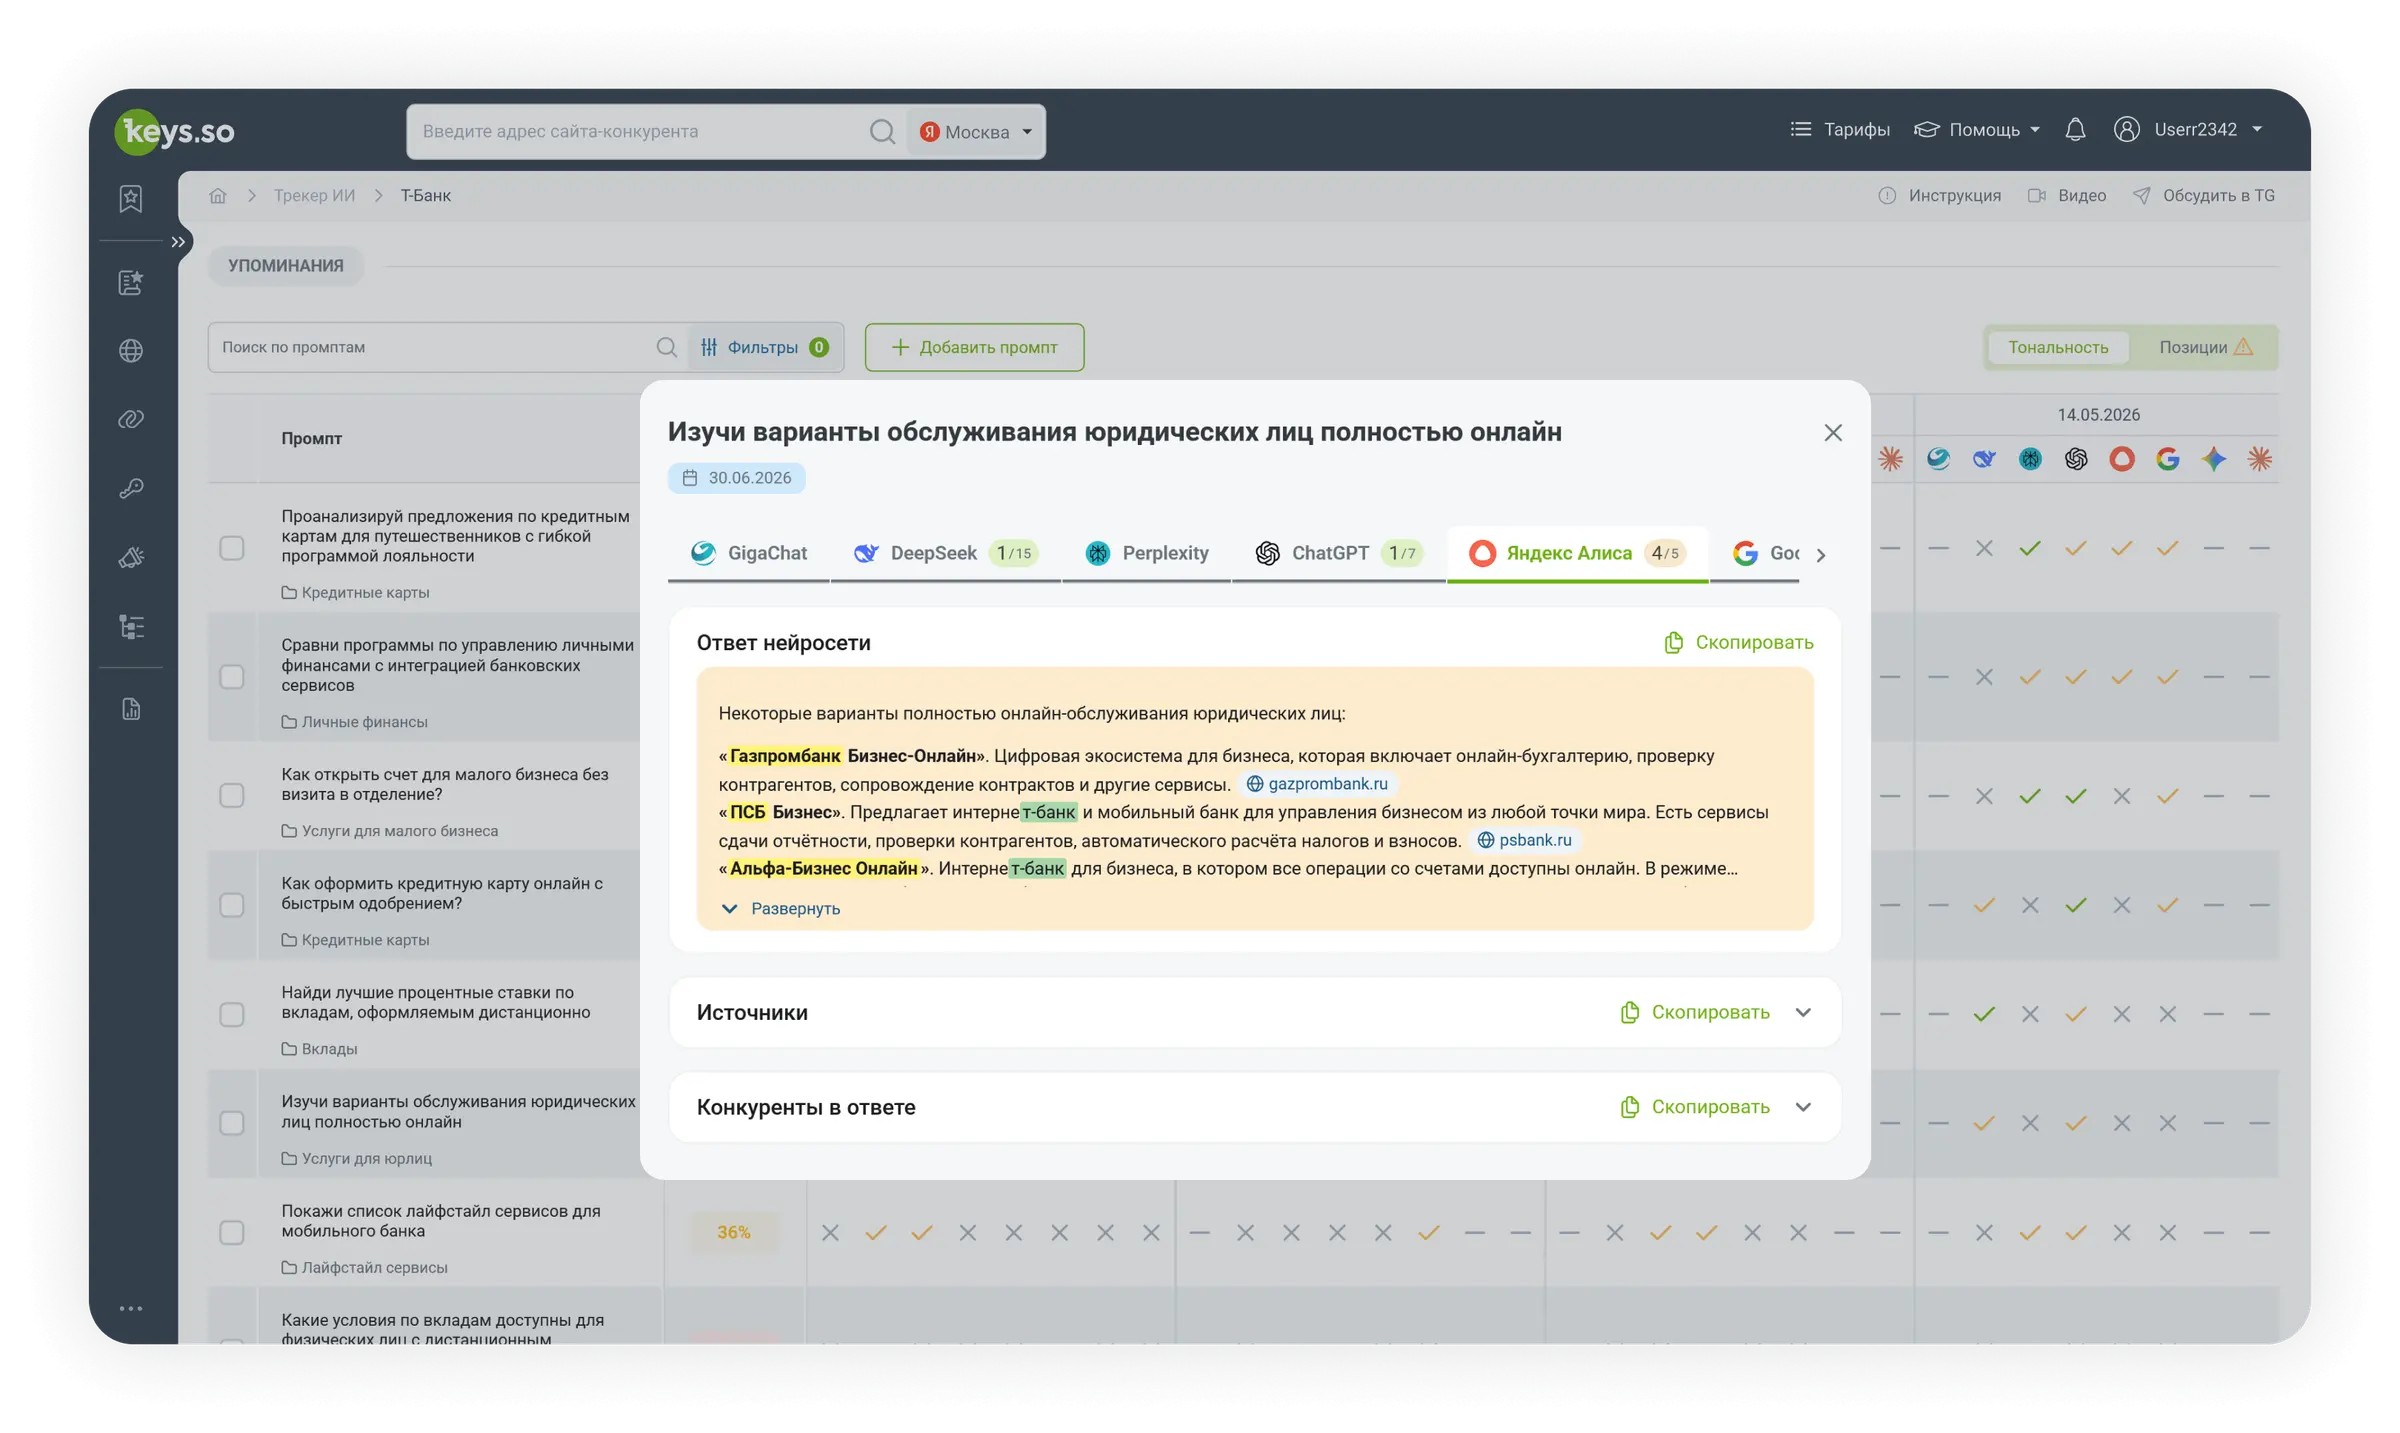
Task: Open the starred notes sidebar icon
Action: pos(131,282)
